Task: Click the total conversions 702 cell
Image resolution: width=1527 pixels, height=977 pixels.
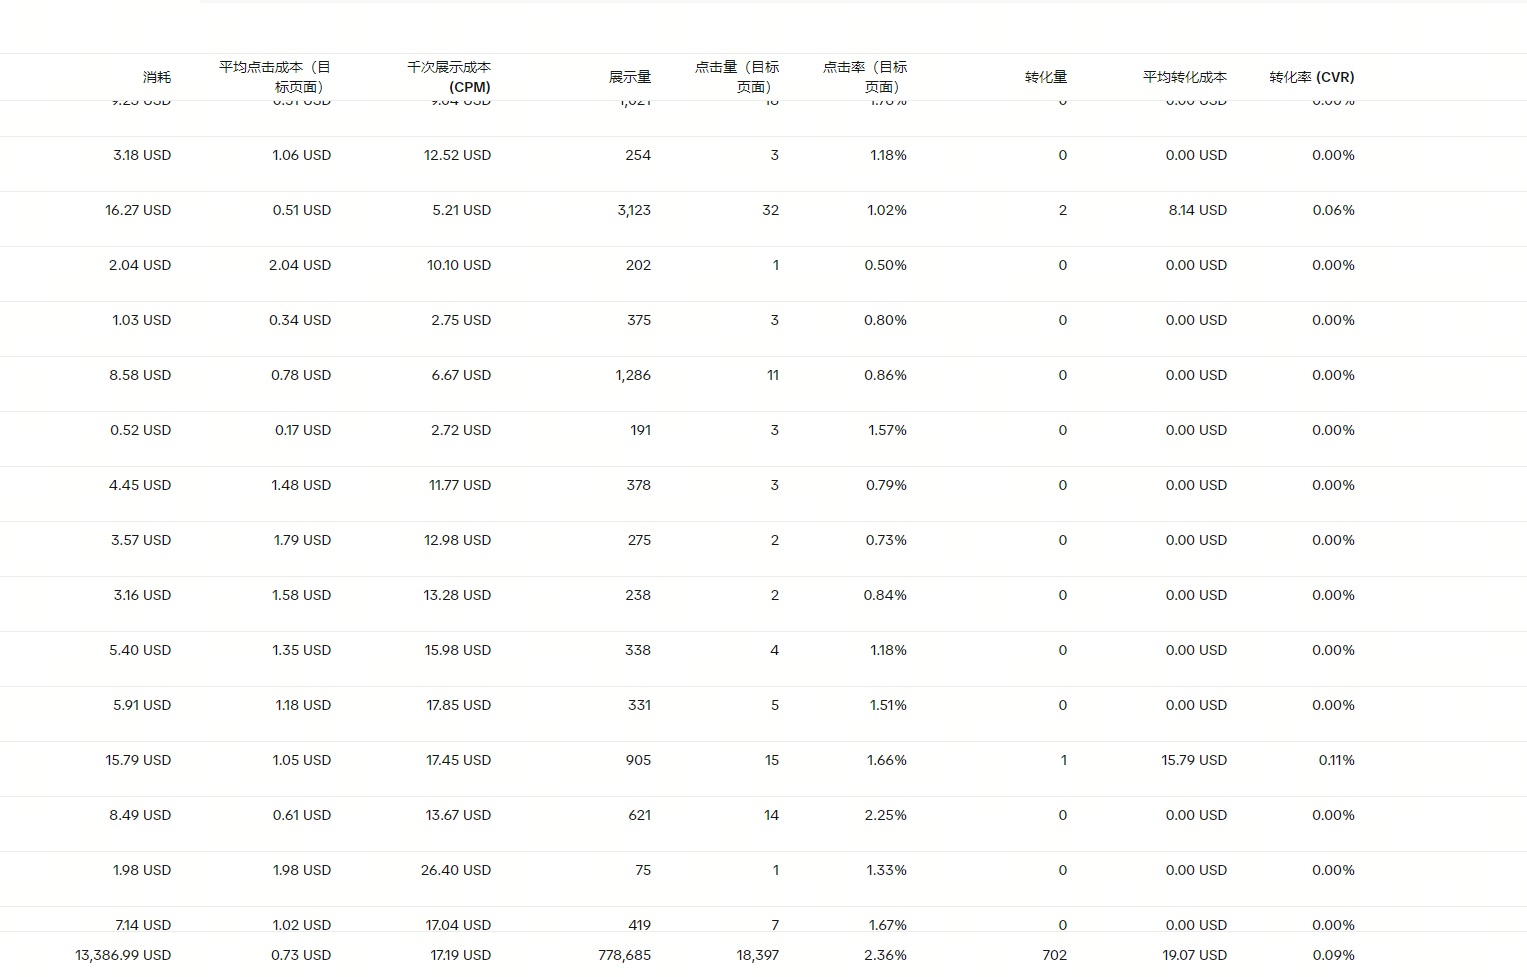Action: coord(1054,955)
